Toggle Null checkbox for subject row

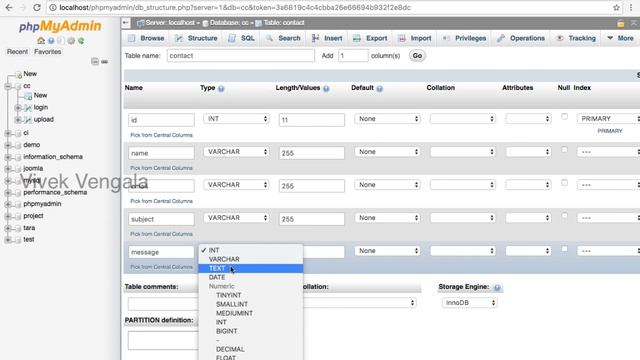point(564,216)
